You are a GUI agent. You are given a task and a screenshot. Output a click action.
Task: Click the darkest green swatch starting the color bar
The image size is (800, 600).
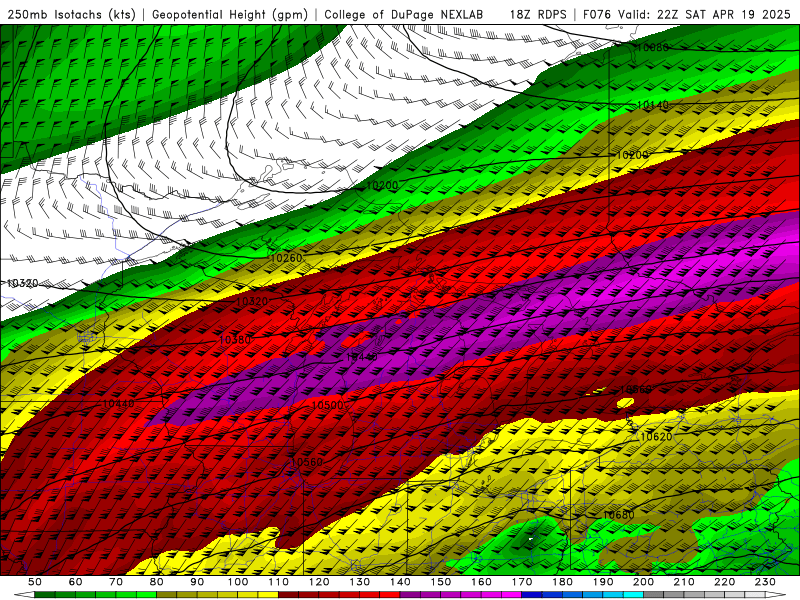pyautogui.click(x=45, y=595)
